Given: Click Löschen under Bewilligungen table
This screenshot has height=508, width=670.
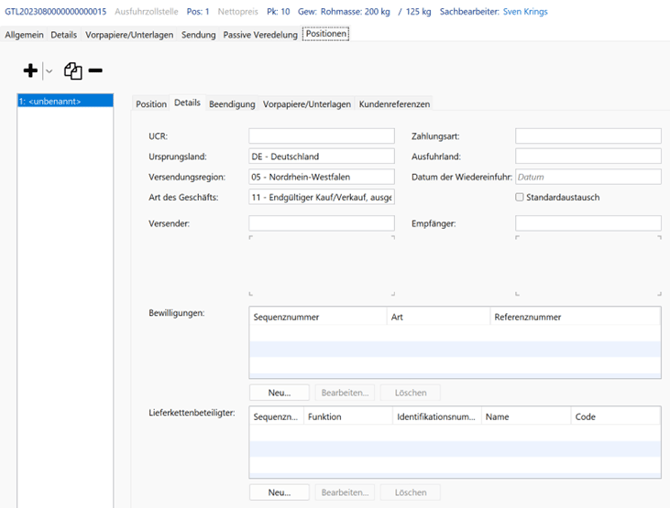Looking at the screenshot, I should tap(410, 393).
